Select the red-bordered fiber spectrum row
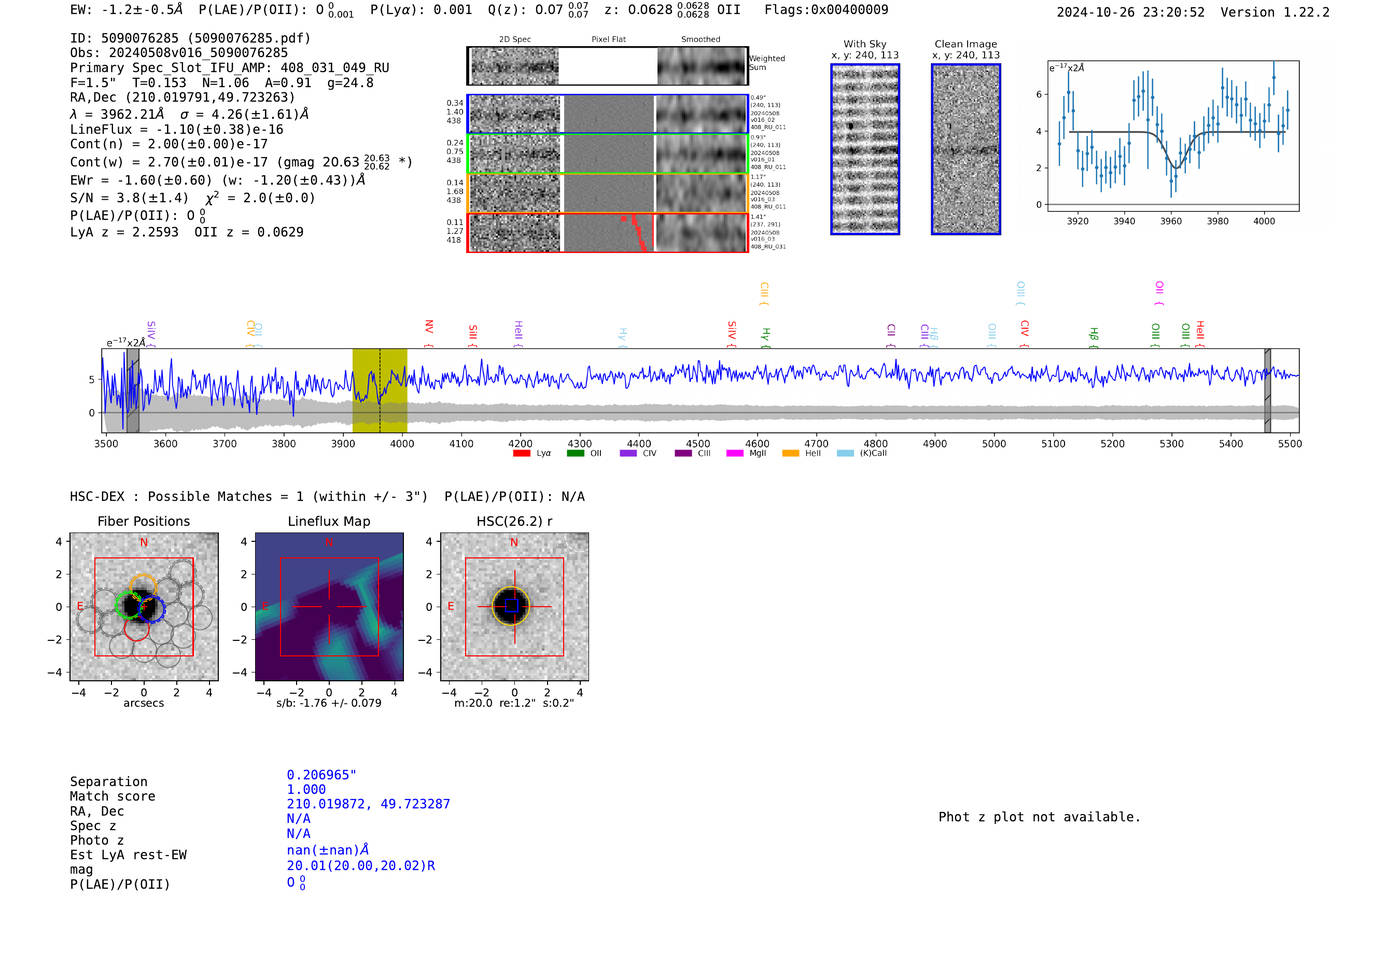1400x953 pixels. (x=607, y=232)
